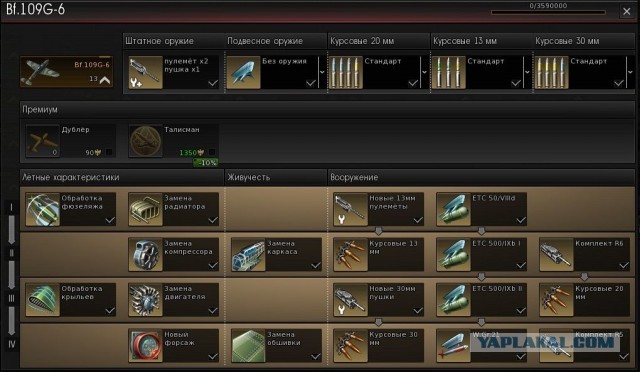The image size is (640, 372).
Task: Click the 'Курсовые 20 мм' belts module icon
Action: [556, 301]
